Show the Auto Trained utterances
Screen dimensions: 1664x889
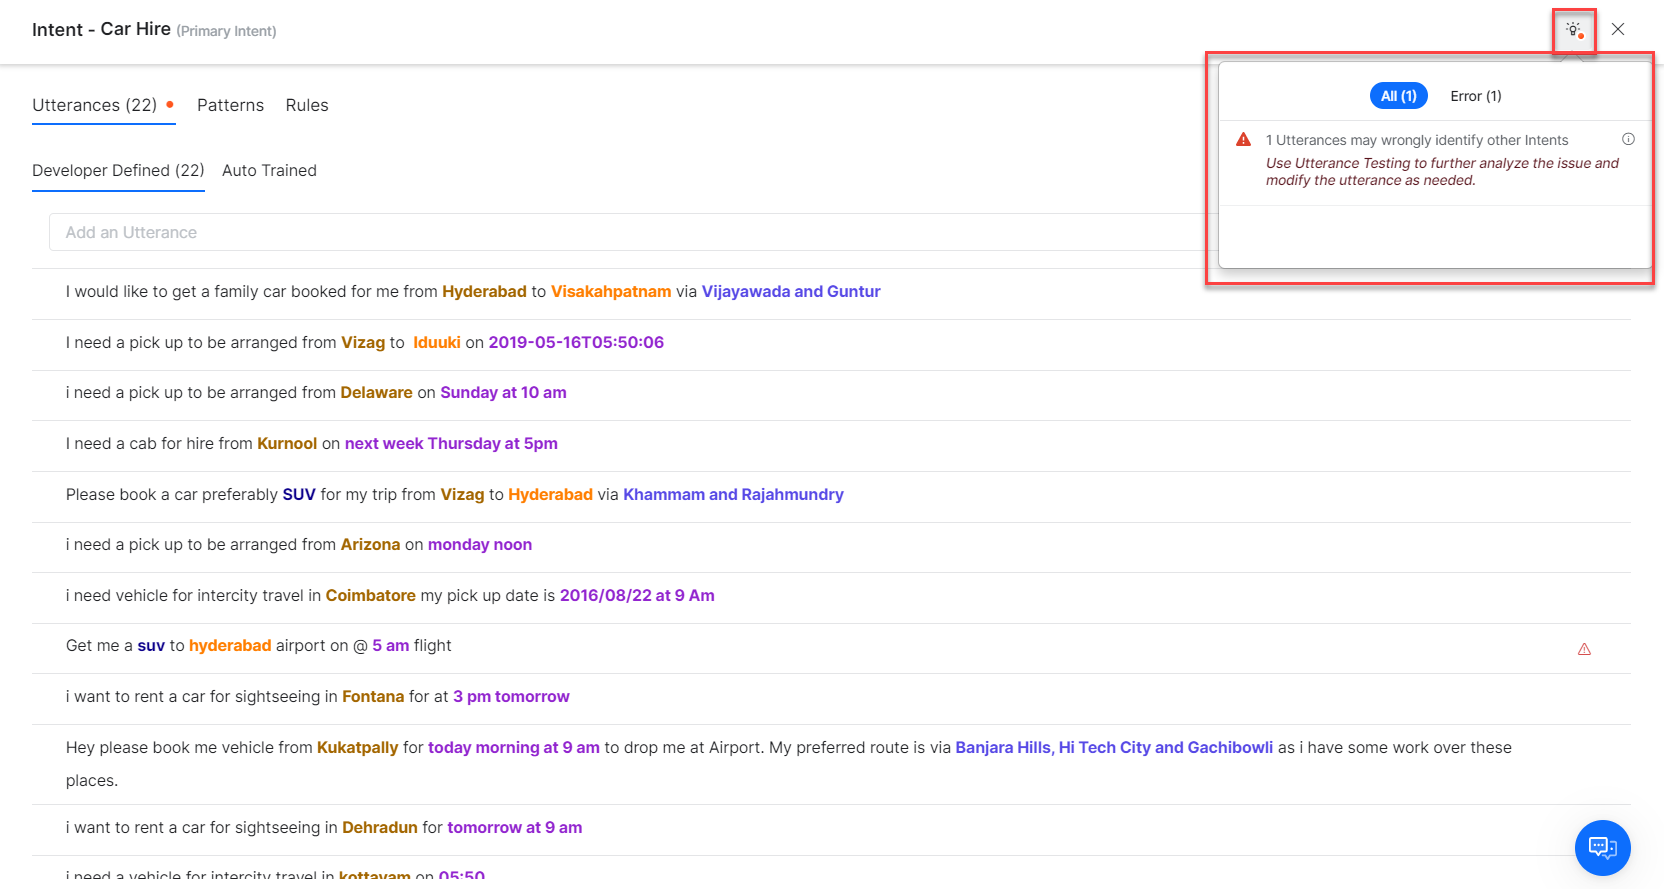coord(269,170)
